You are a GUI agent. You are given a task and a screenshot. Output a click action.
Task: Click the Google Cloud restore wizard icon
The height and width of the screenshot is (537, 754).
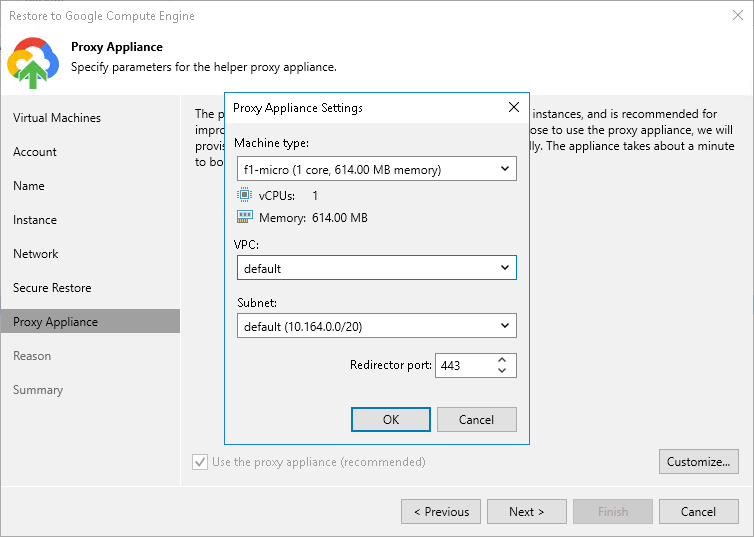point(33,60)
